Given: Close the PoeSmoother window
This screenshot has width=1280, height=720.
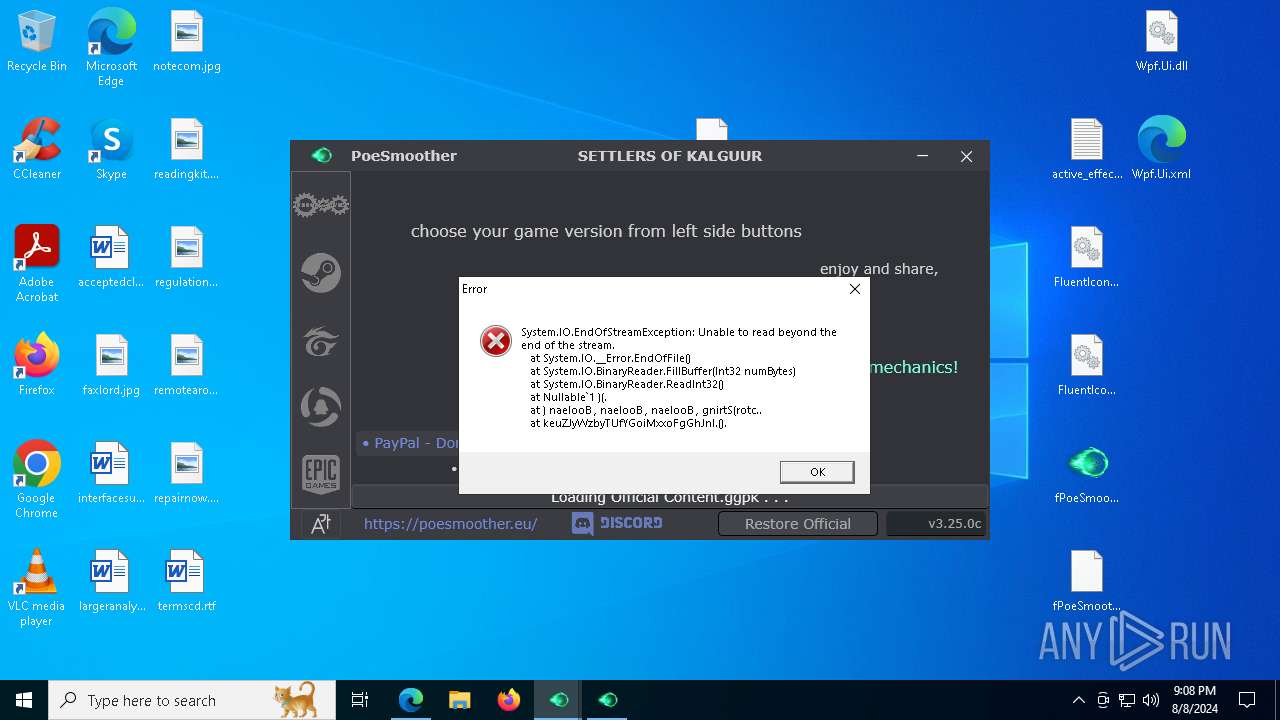Looking at the screenshot, I should (x=966, y=156).
